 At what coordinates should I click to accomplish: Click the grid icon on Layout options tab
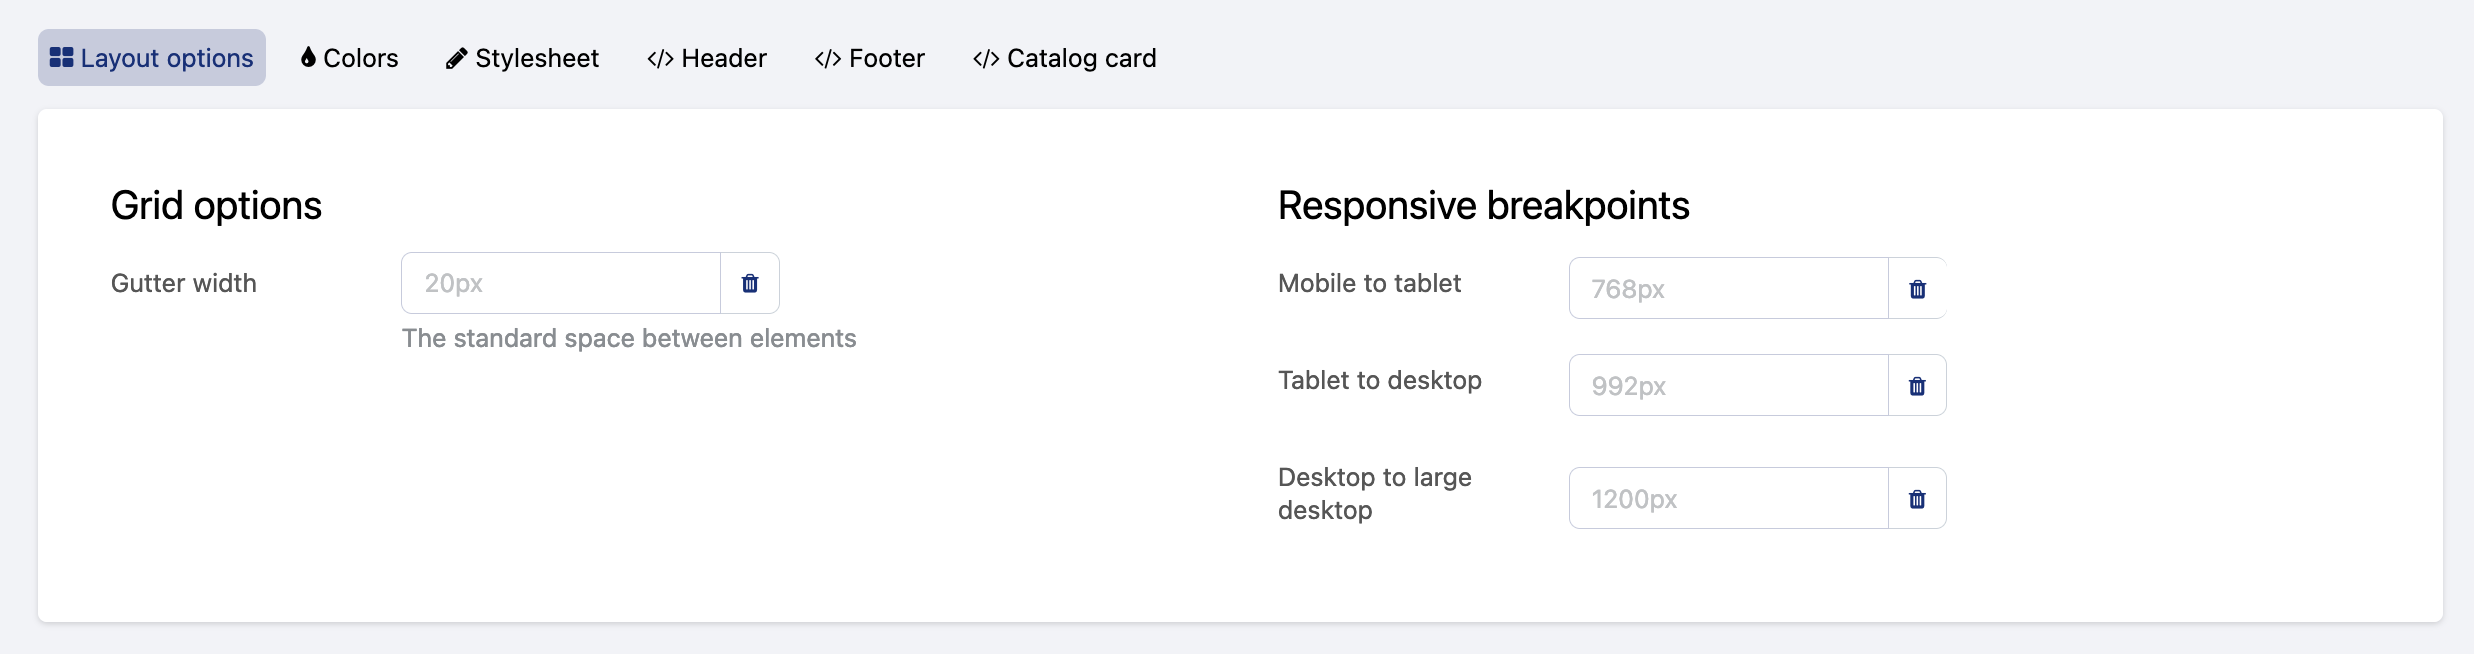point(62,58)
